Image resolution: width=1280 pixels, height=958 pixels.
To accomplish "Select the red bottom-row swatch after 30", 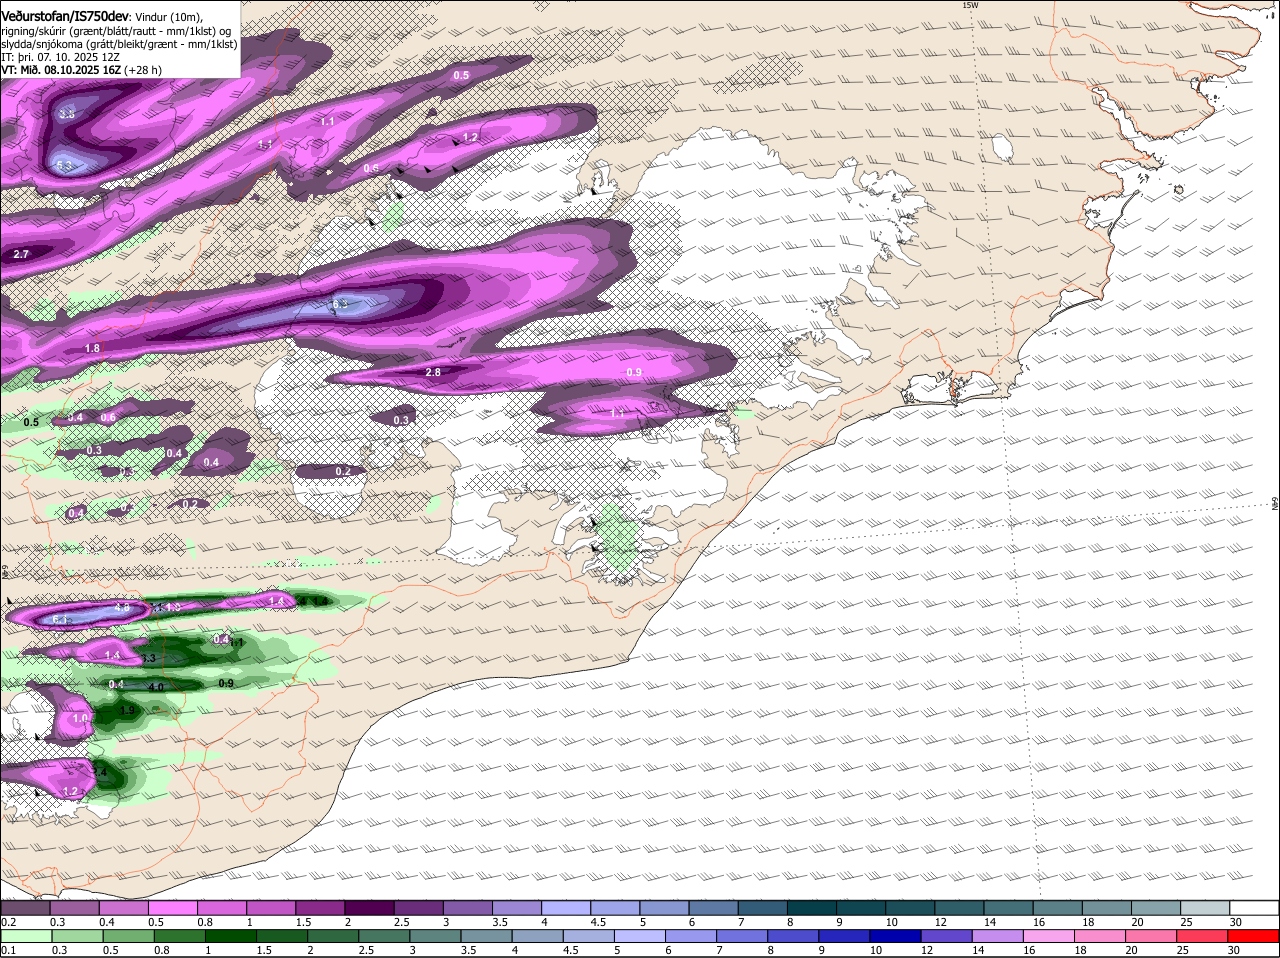I will 1254,937.
